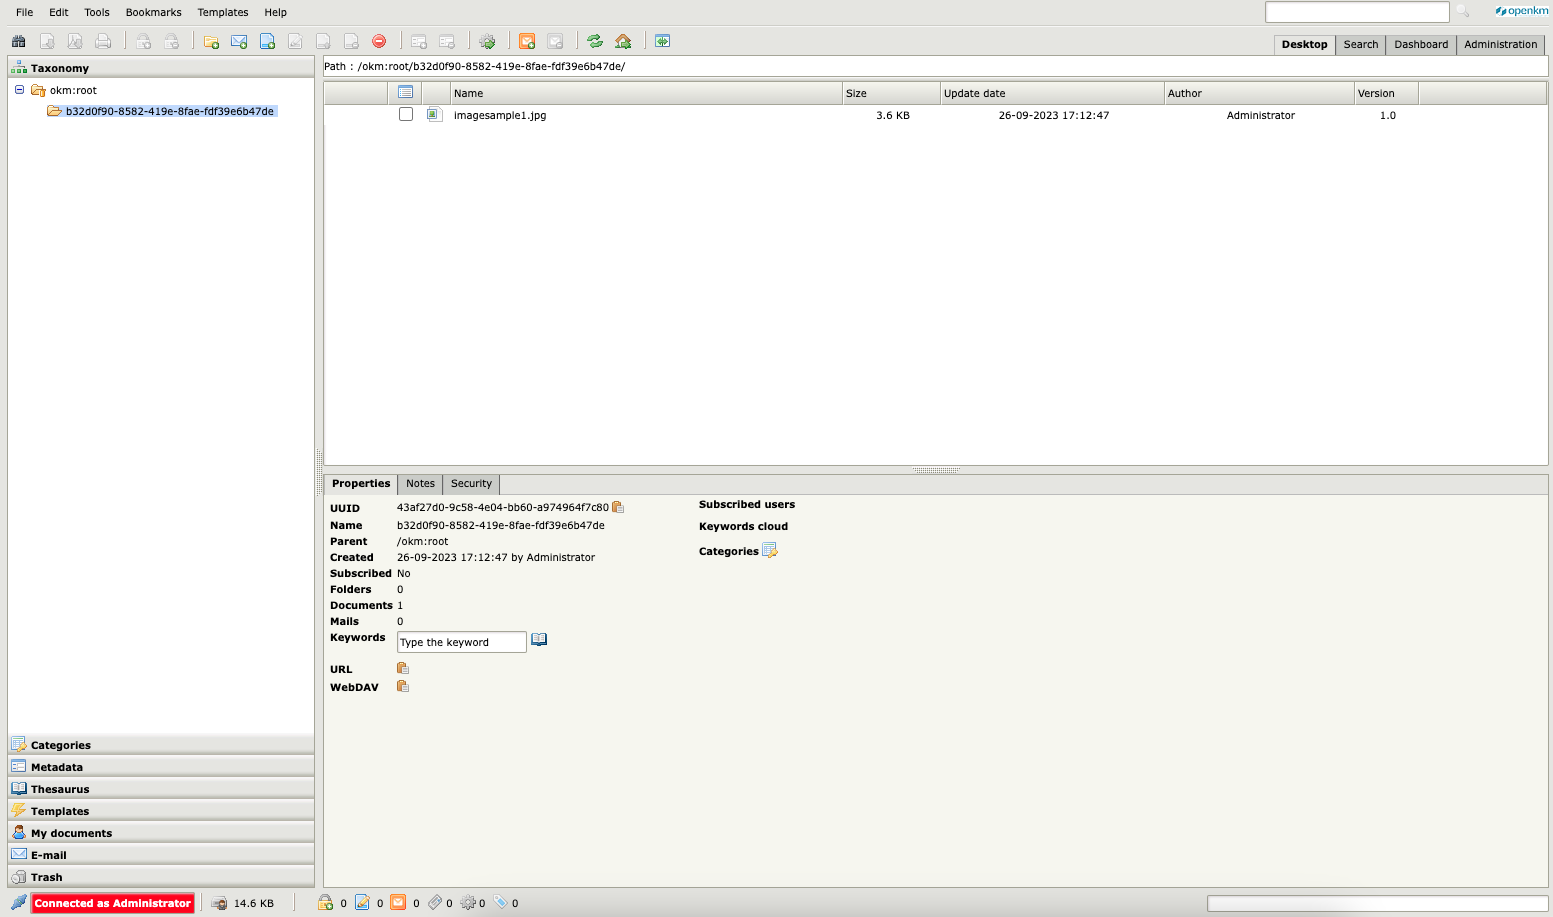Open the Bookmarks menu

153,12
